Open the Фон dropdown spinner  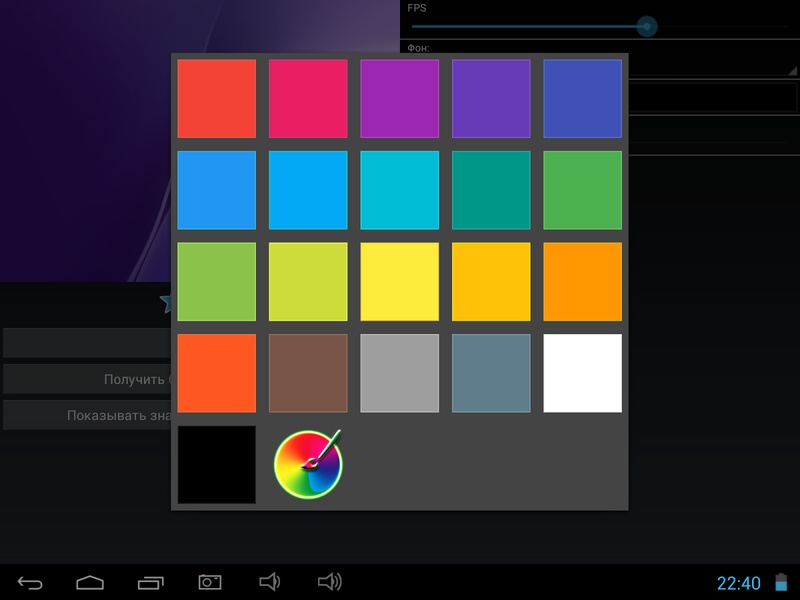tap(713, 65)
